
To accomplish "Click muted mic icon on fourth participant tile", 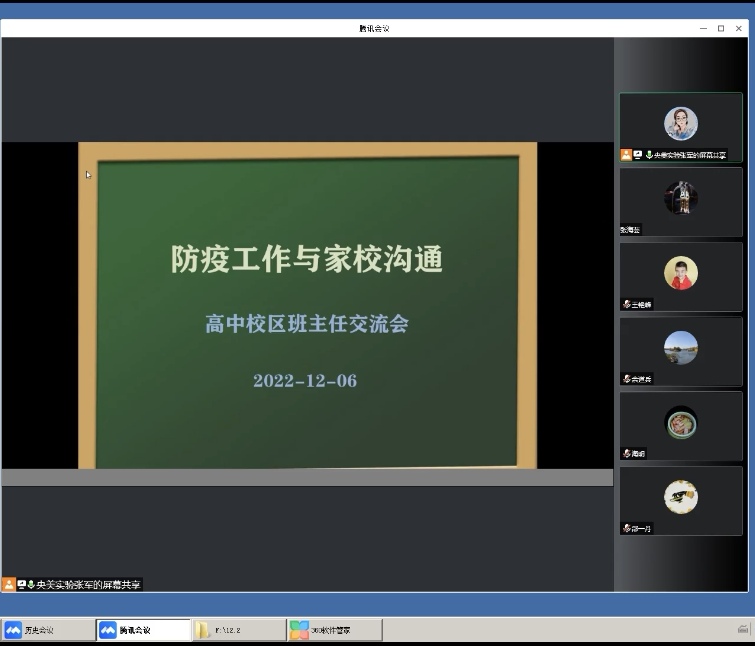I will click(627, 379).
